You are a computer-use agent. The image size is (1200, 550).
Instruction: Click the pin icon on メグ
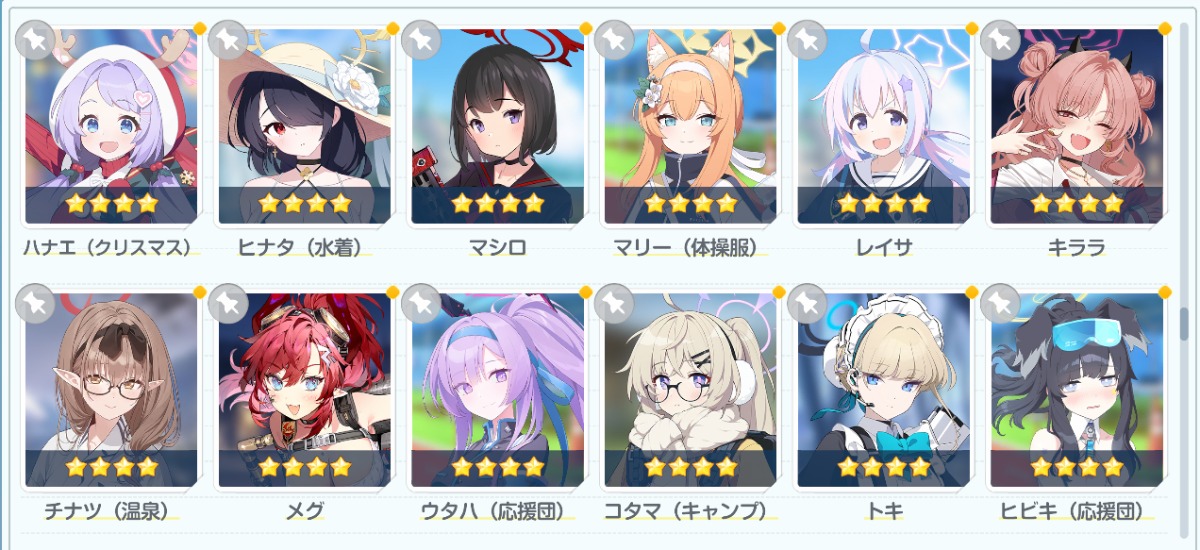pyautogui.click(x=229, y=304)
